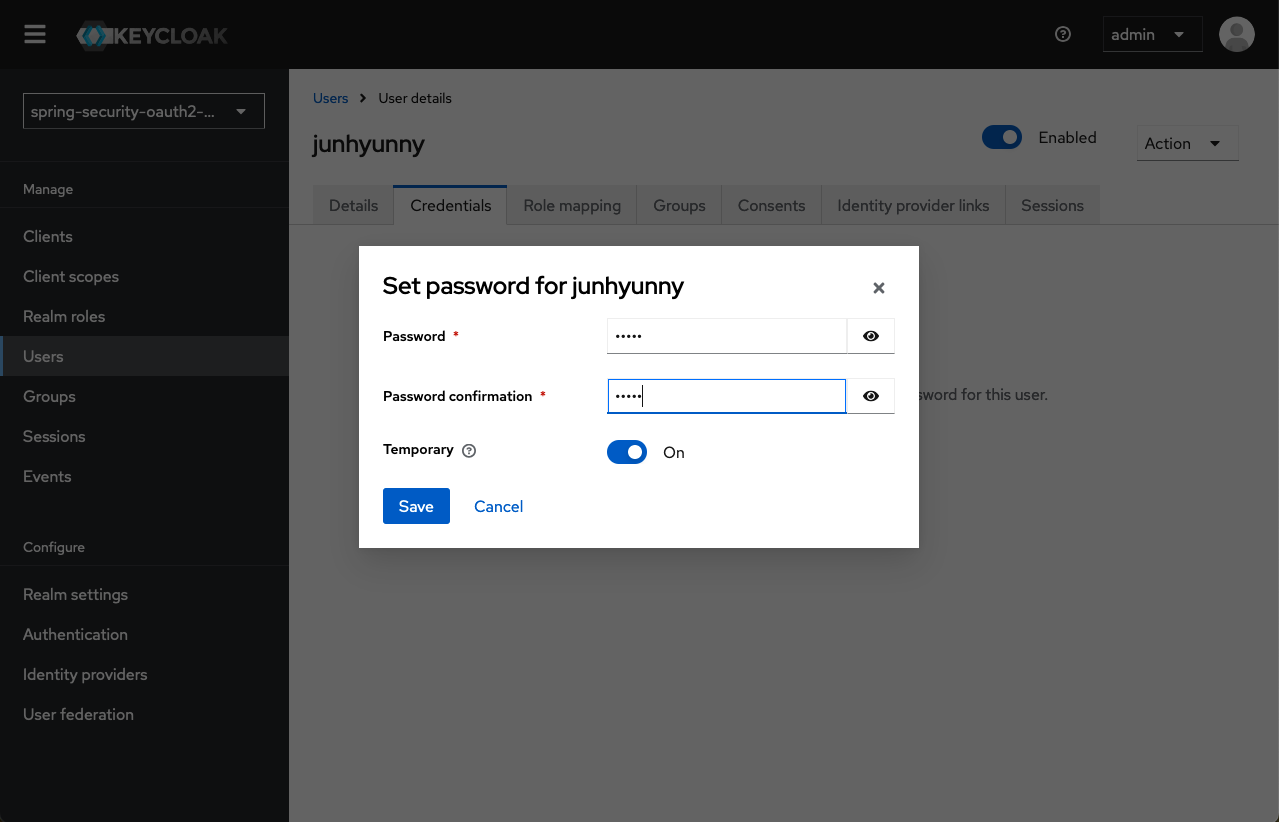
Task: Open the Identity provider links tab
Action: point(913,205)
